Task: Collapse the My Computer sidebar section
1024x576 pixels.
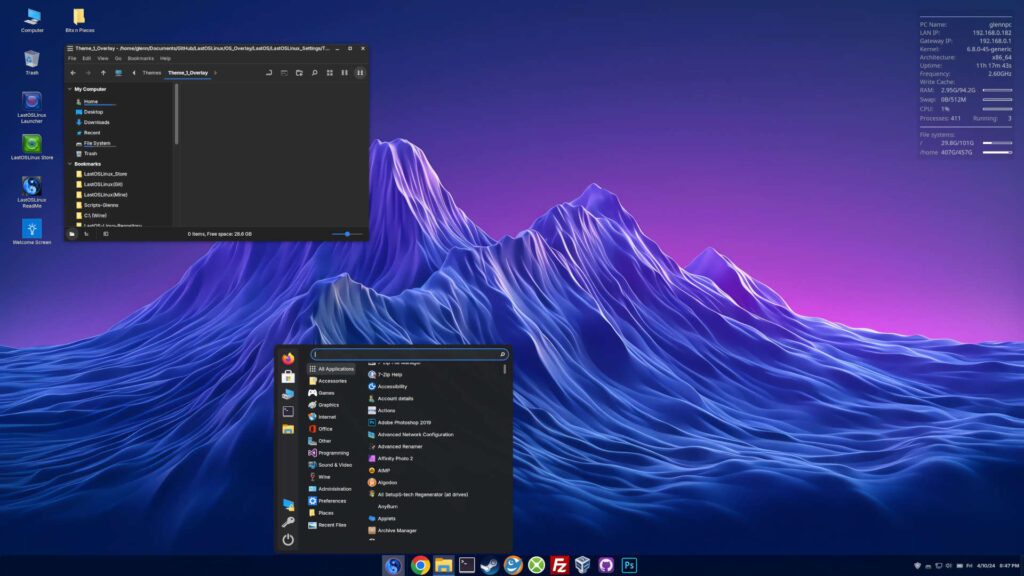Action: coord(69,89)
